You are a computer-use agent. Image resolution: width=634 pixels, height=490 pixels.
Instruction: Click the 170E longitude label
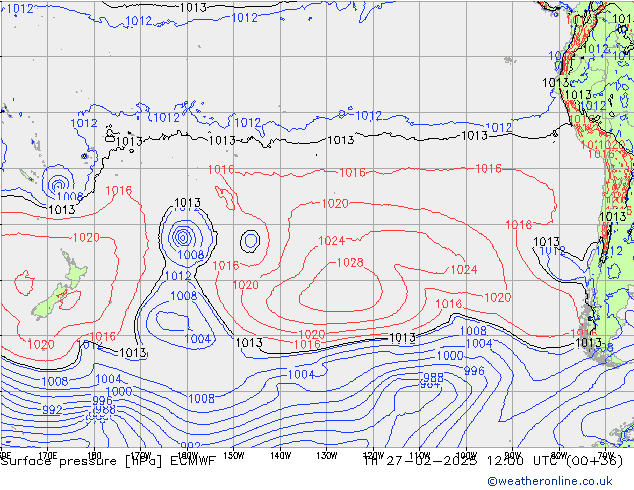(48, 454)
